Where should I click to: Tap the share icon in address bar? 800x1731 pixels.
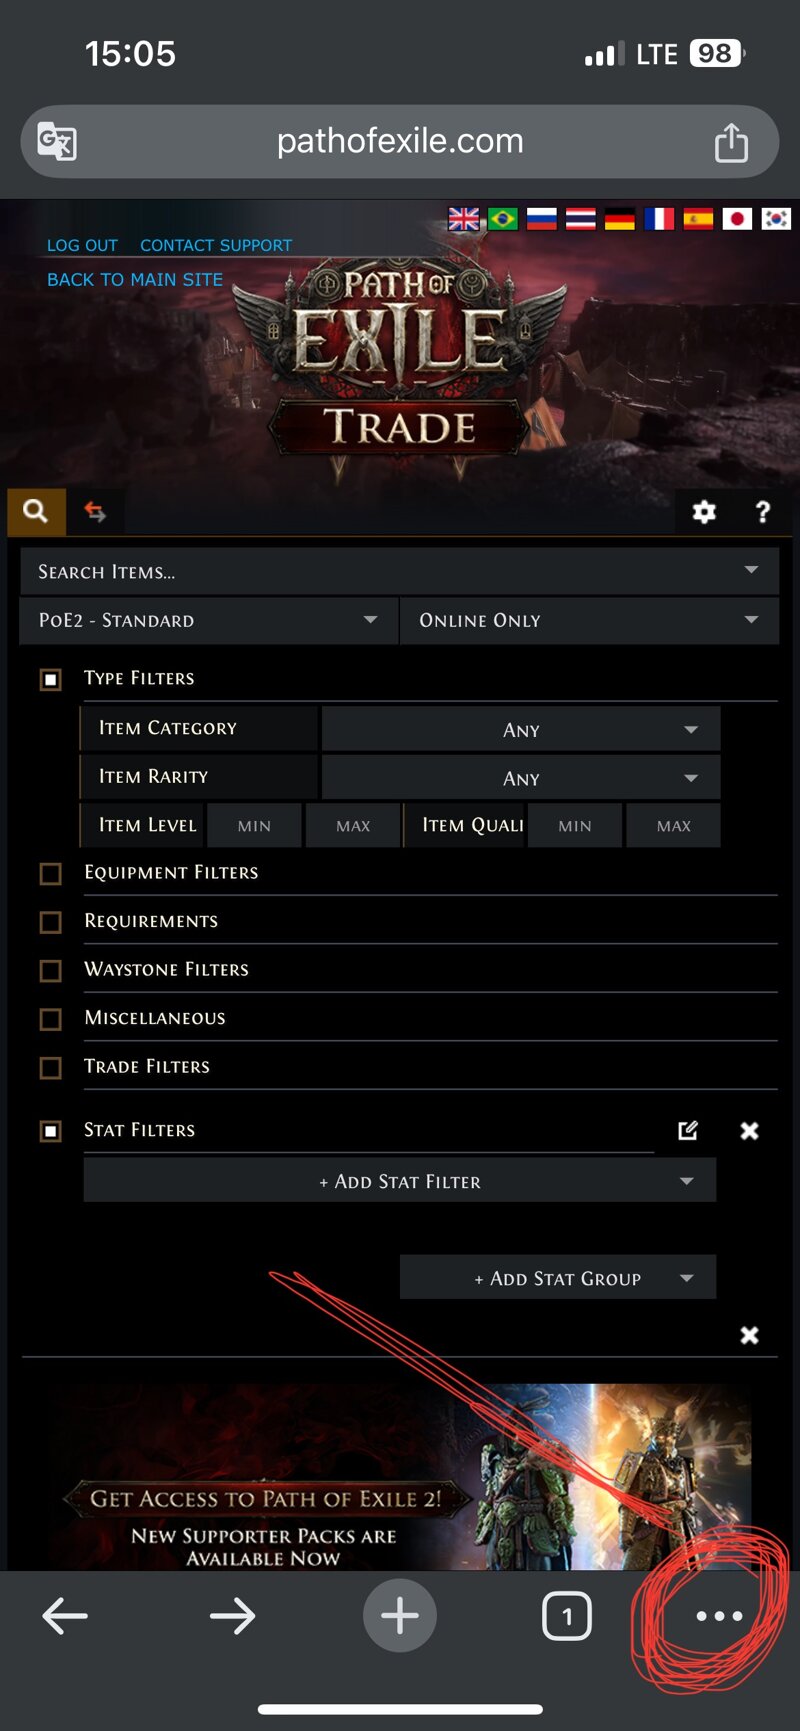(731, 141)
